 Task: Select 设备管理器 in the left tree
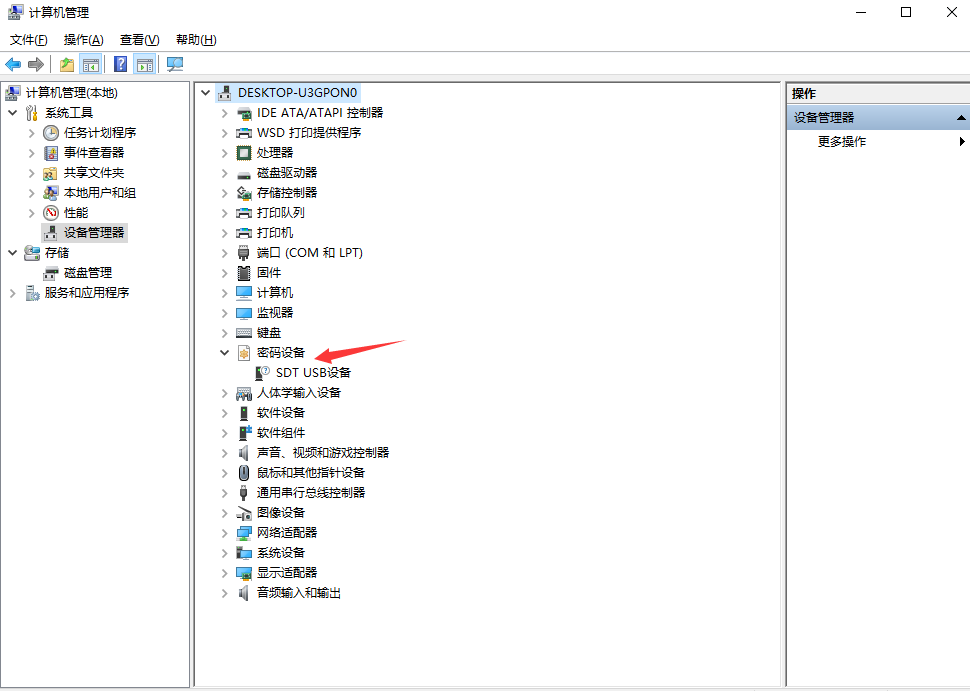coord(94,233)
